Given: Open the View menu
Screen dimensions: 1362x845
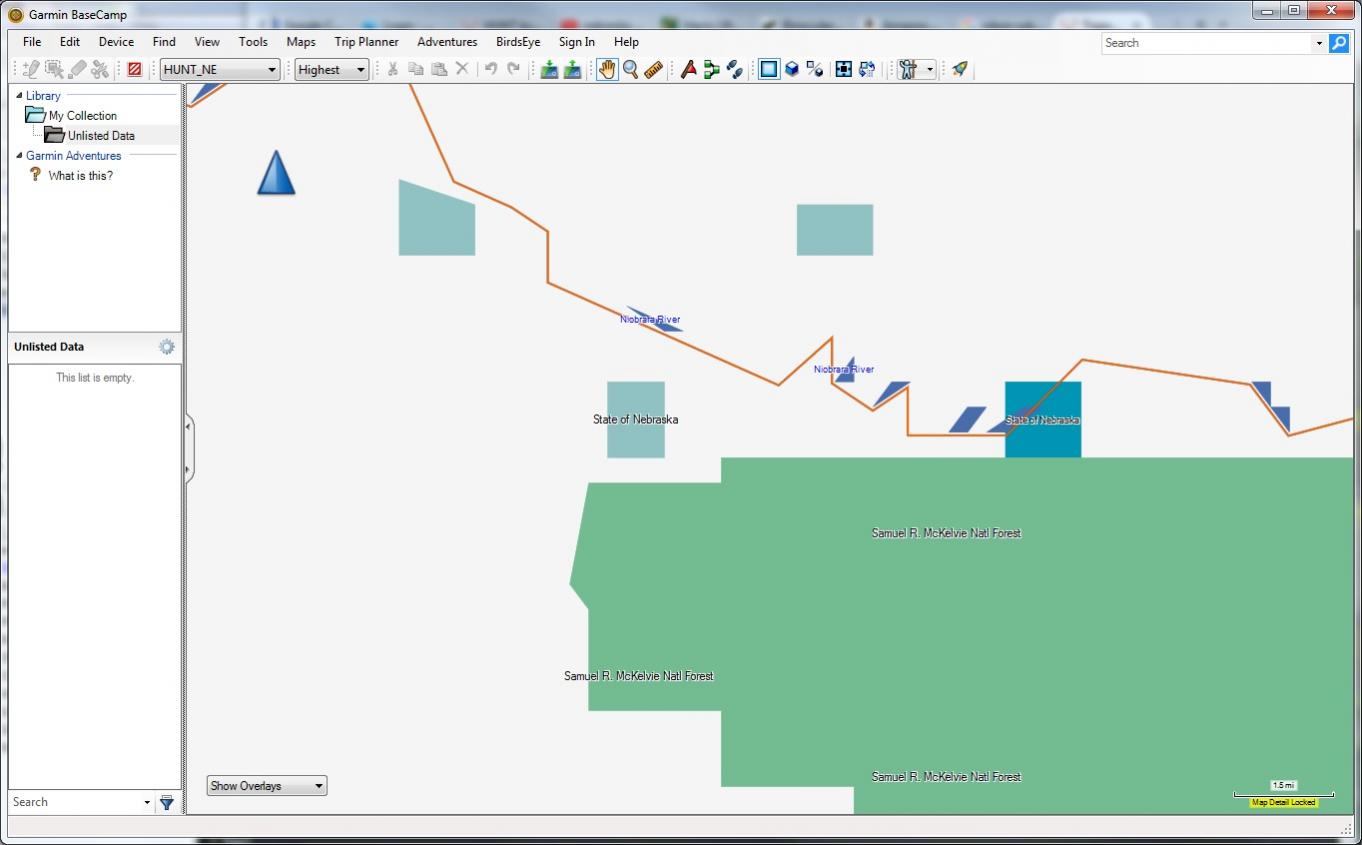Looking at the screenshot, I should coord(207,42).
